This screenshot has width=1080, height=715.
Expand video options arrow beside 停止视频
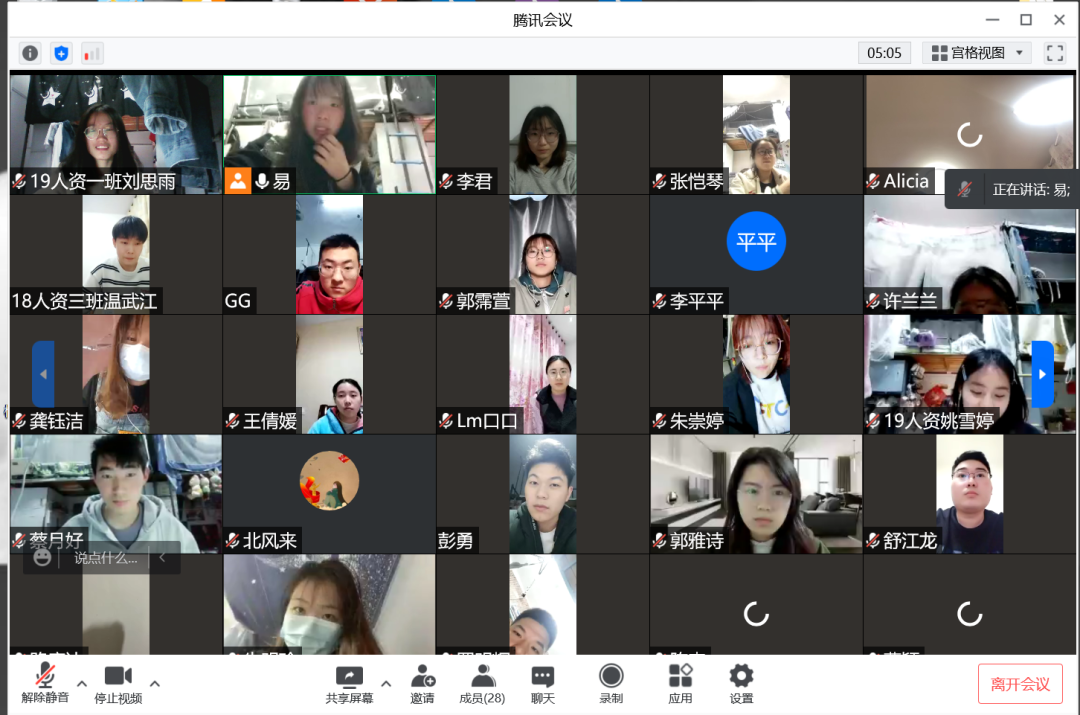point(155,684)
